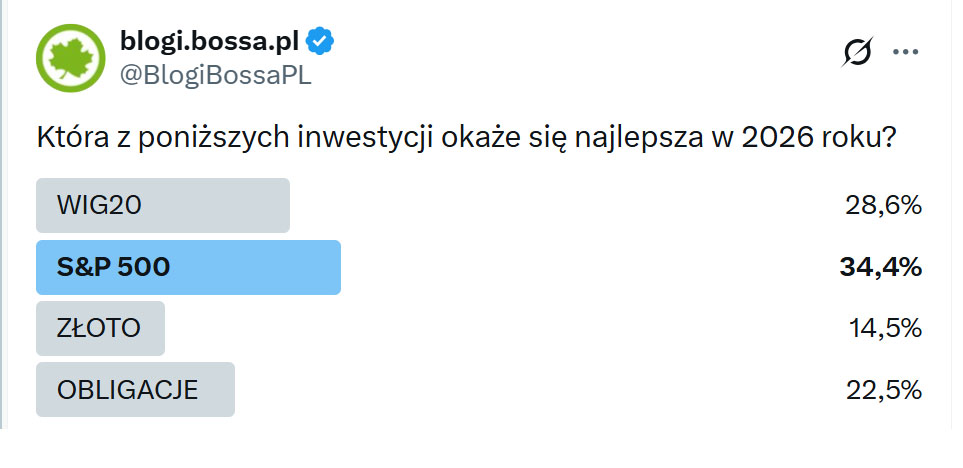This screenshot has height=468, width=963.
Task: Click the OBLIGACJE label text
Action: tap(127, 389)
